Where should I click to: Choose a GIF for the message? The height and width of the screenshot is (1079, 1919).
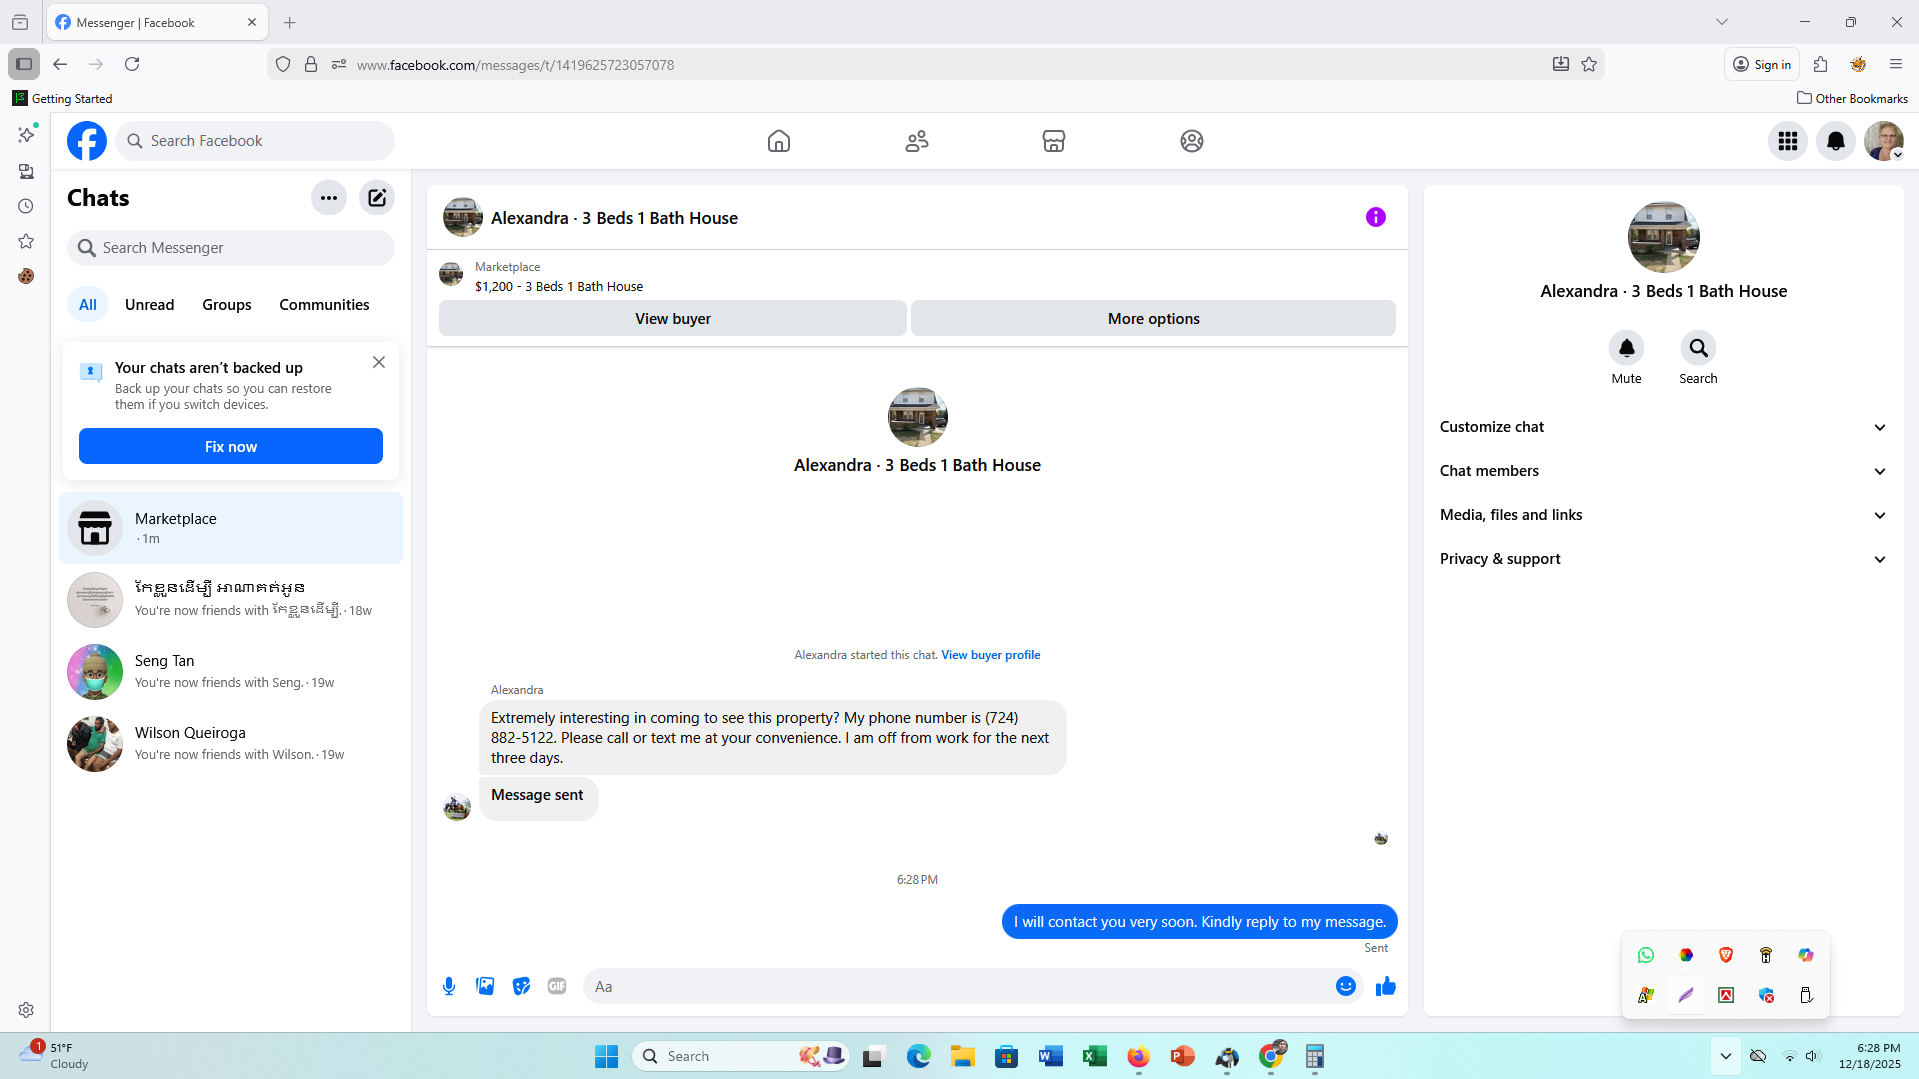point(557,987)
